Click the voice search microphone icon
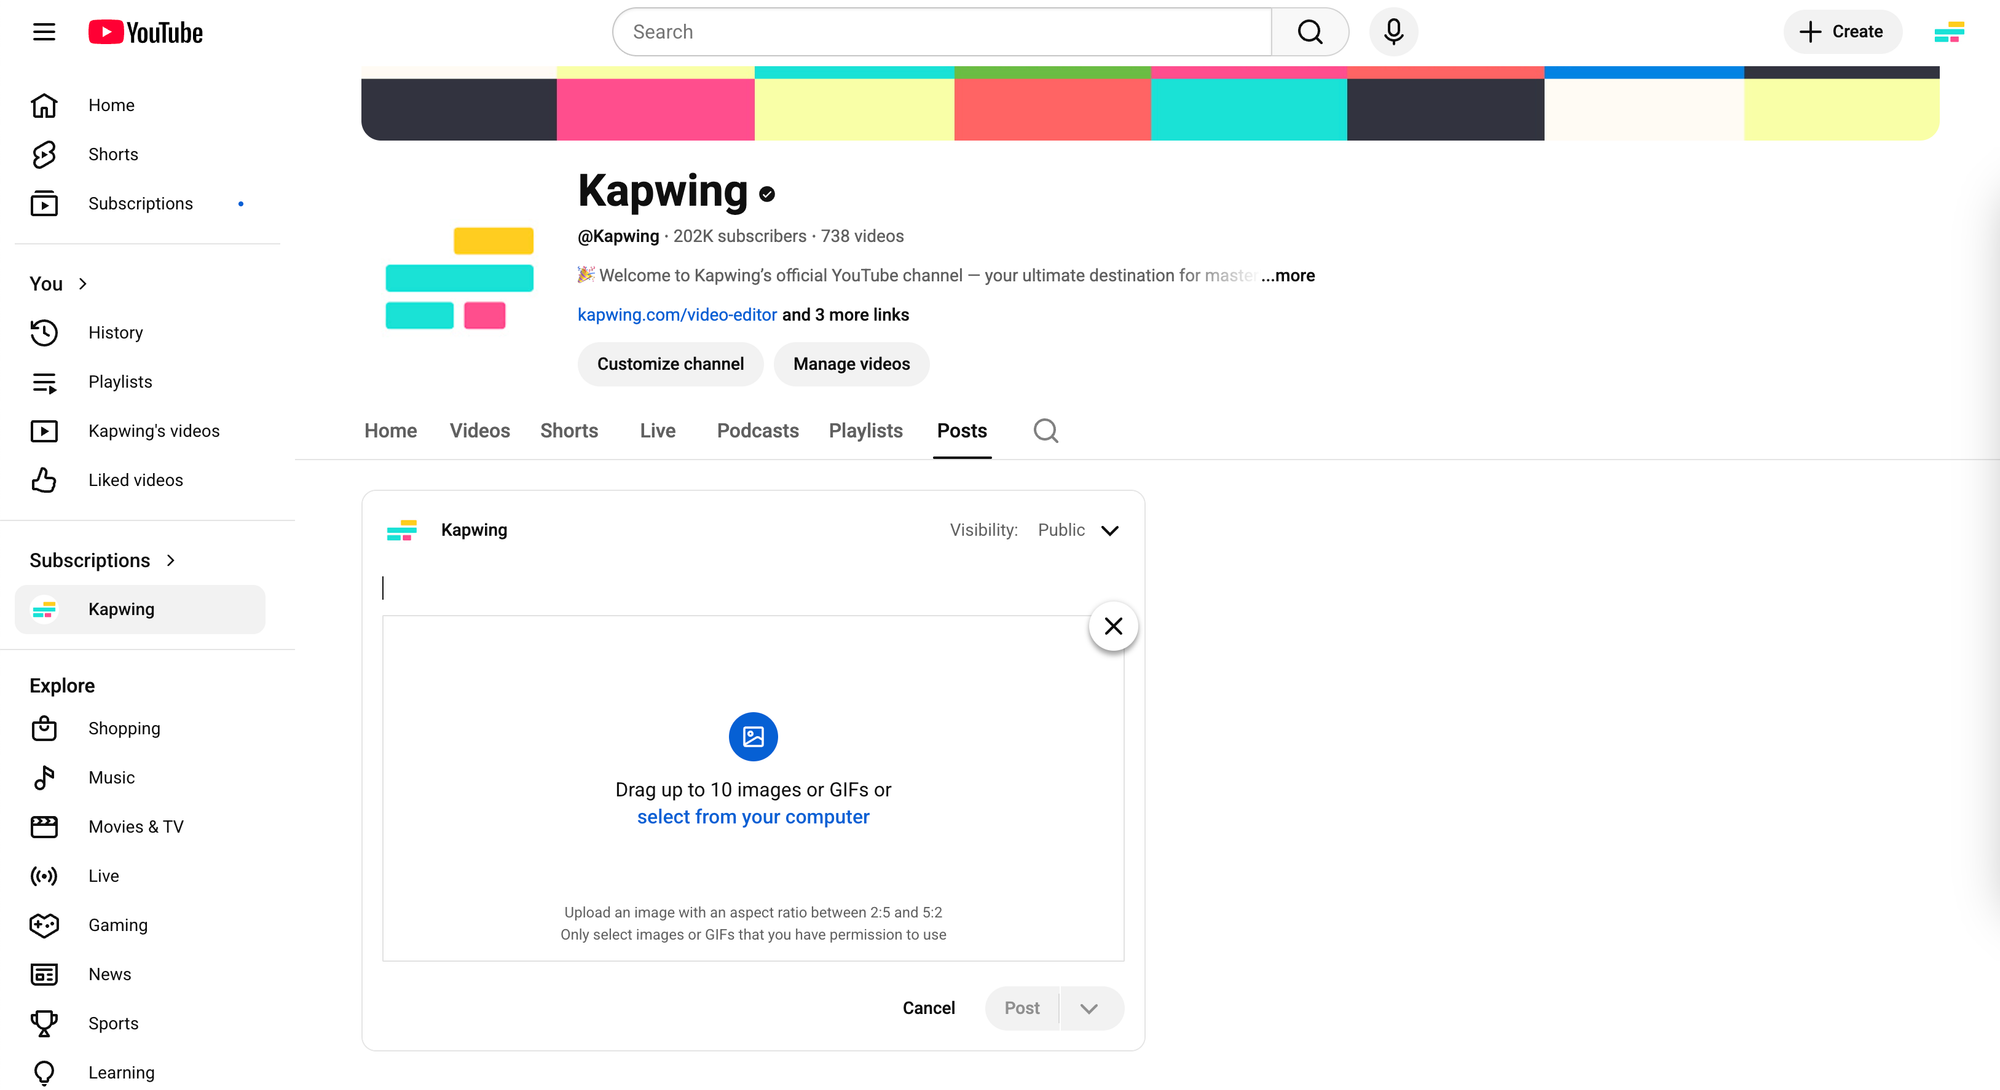Viewport: 2000px width, 1090px height. 1393,31
